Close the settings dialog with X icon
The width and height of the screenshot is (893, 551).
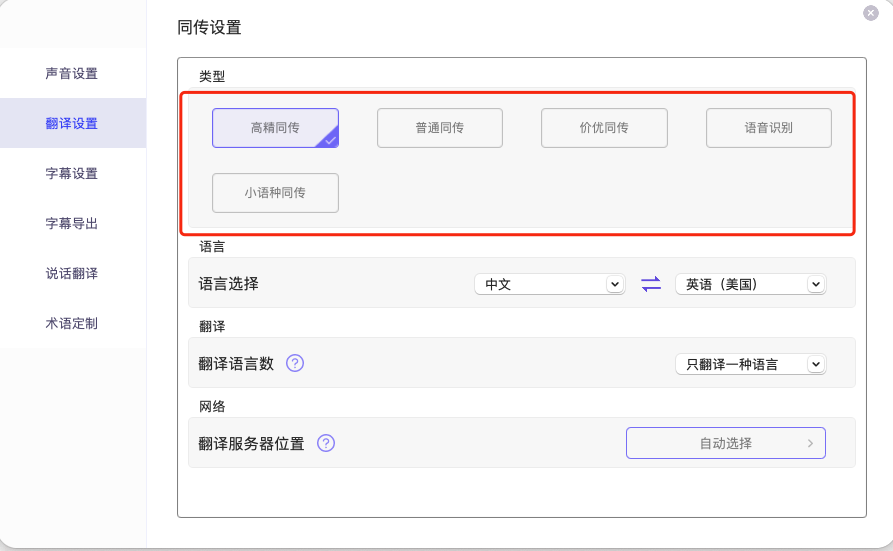(871, 12)
